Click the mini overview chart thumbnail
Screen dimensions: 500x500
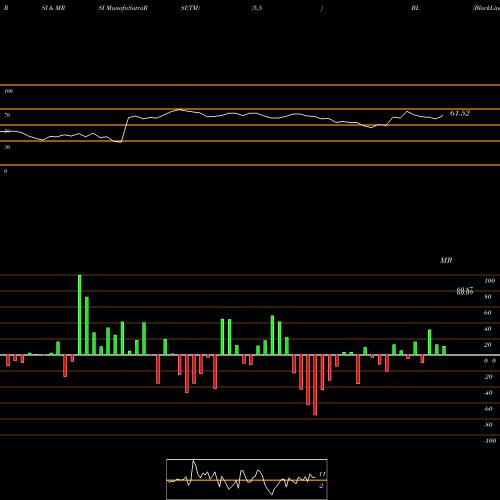pyautogui.click(x=247, y=479)
